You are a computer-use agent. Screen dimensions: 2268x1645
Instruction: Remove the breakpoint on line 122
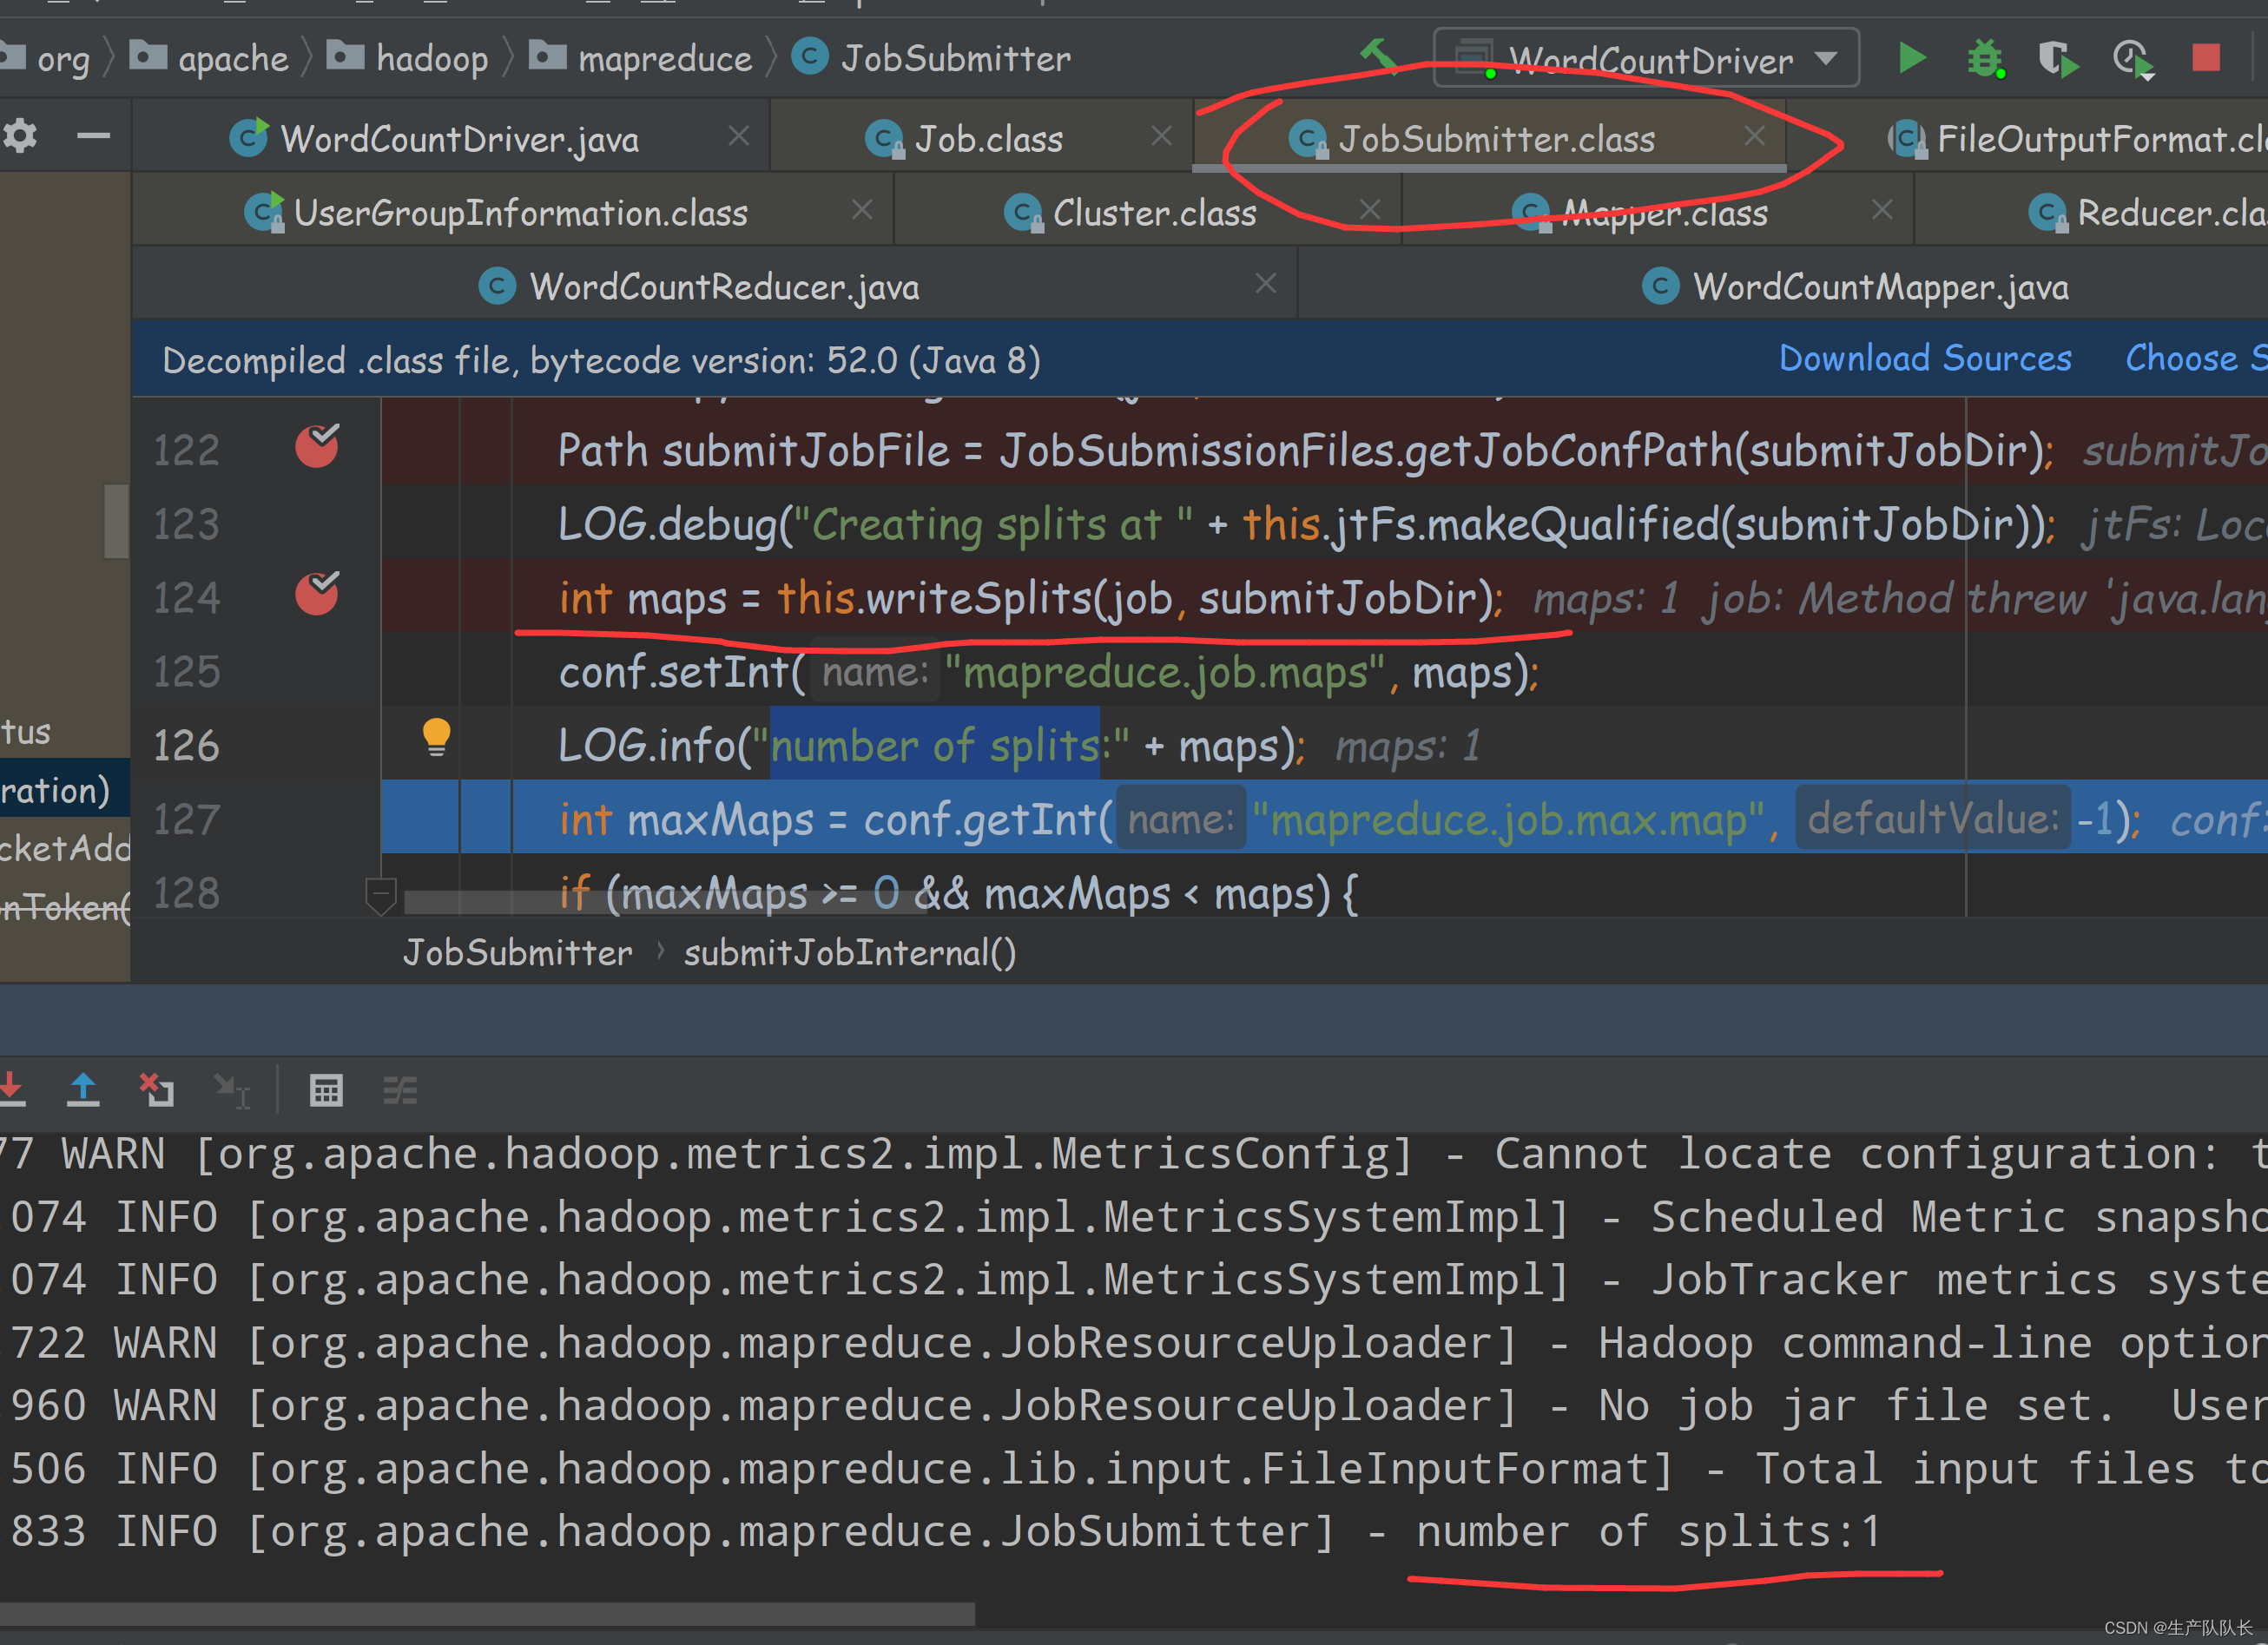coord(317,447)
